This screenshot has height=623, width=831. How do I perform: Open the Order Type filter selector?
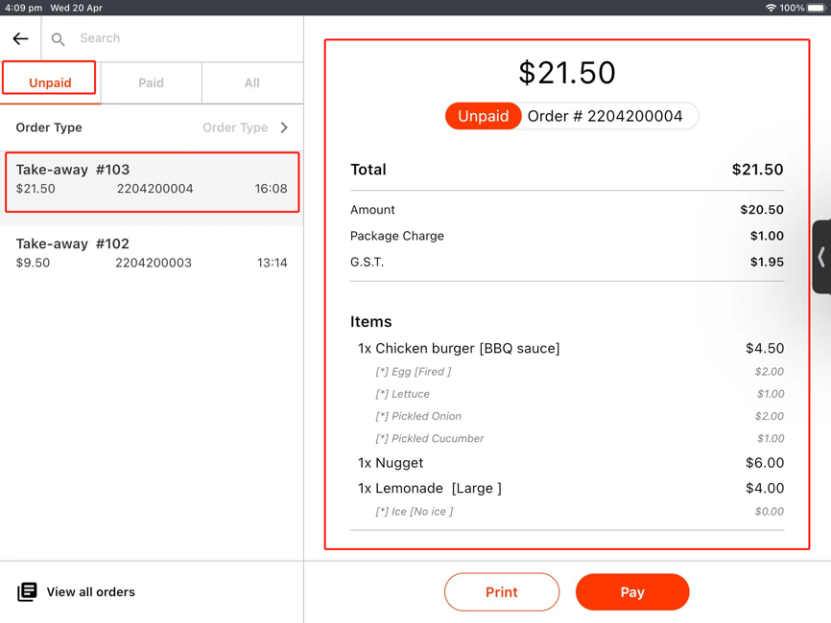pos(235,128)
